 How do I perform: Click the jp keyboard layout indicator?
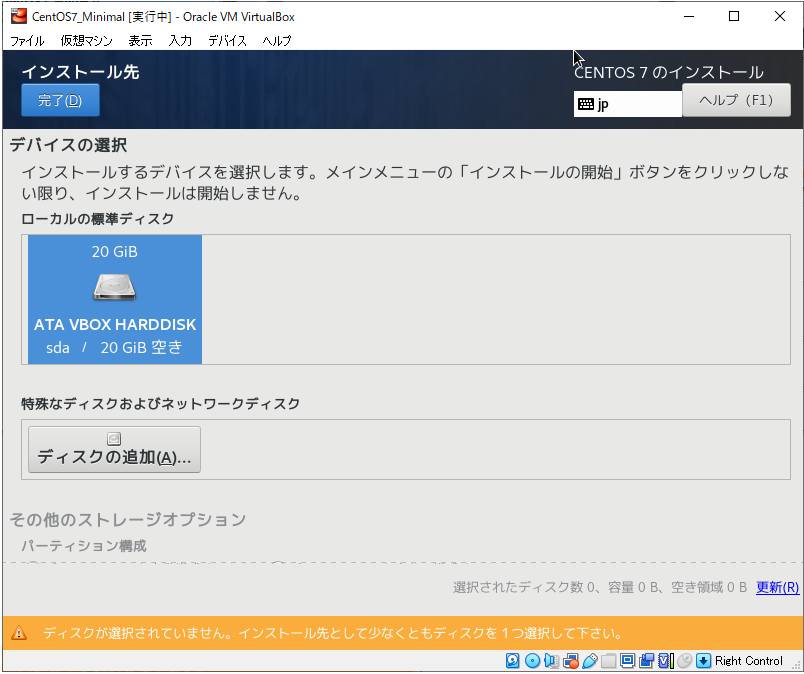tap(627, 104)
